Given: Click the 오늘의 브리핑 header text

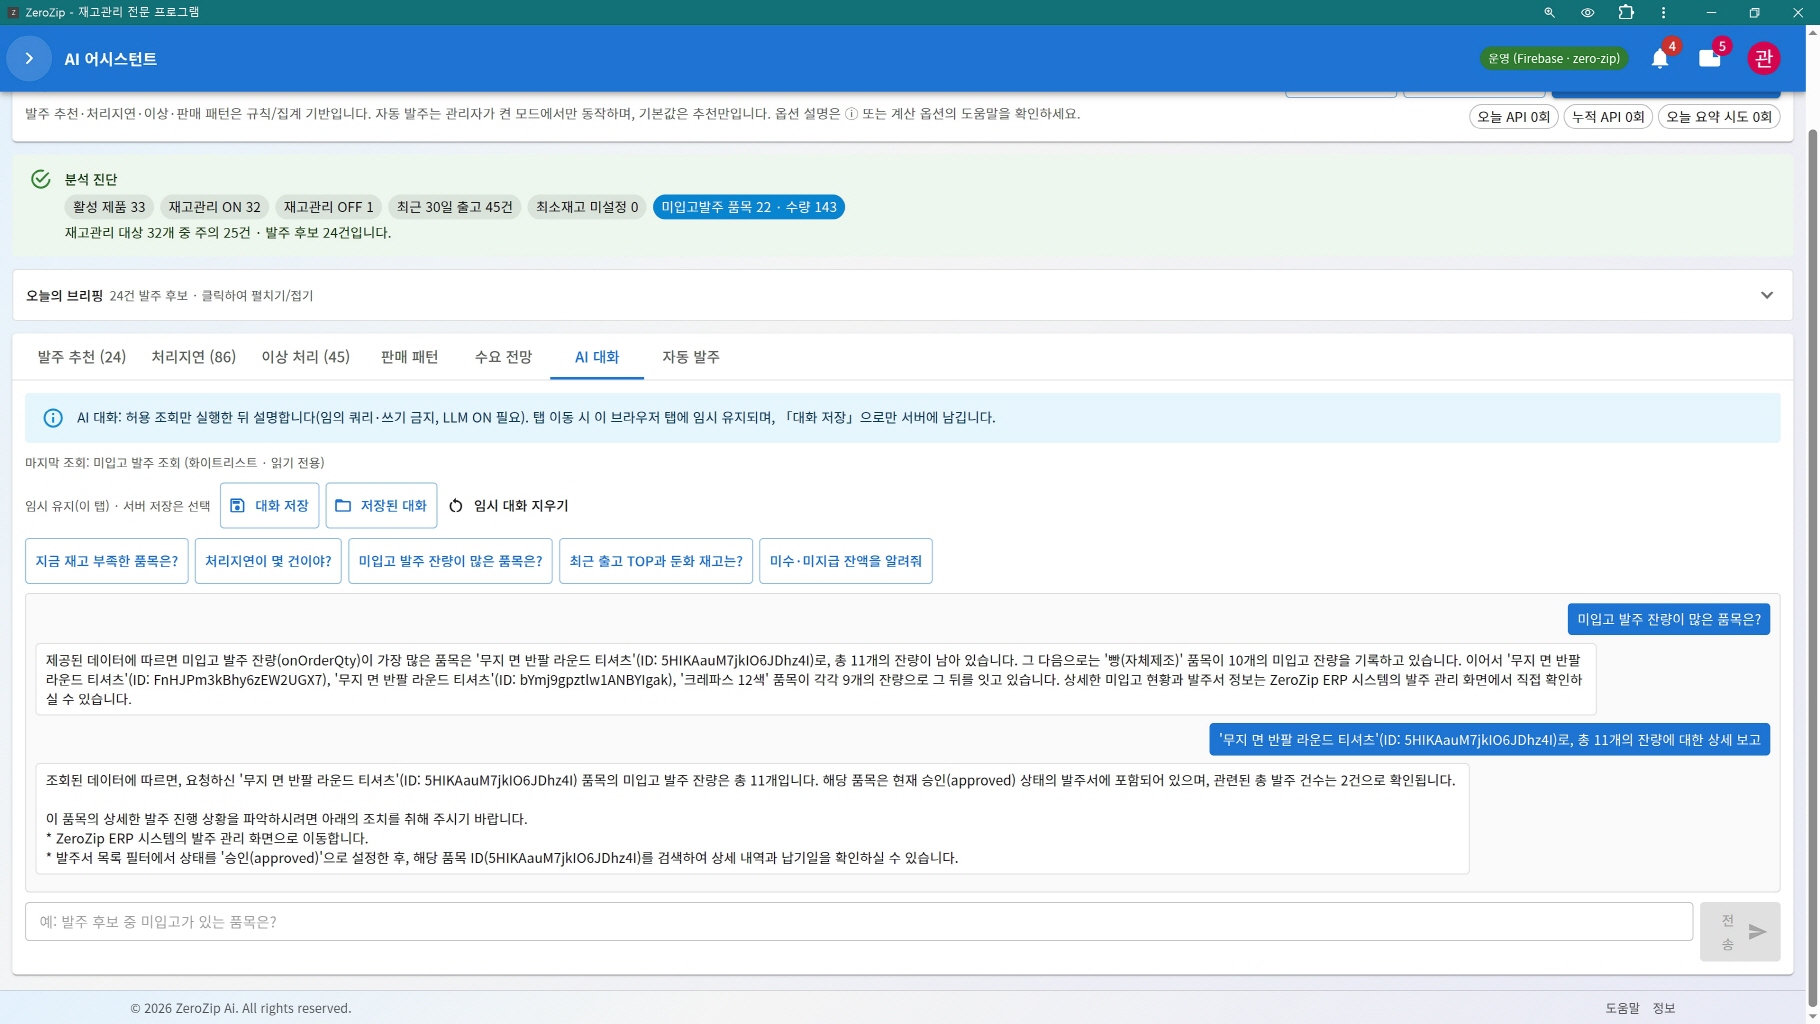Looking at the screenshot, I should [64, 296].
